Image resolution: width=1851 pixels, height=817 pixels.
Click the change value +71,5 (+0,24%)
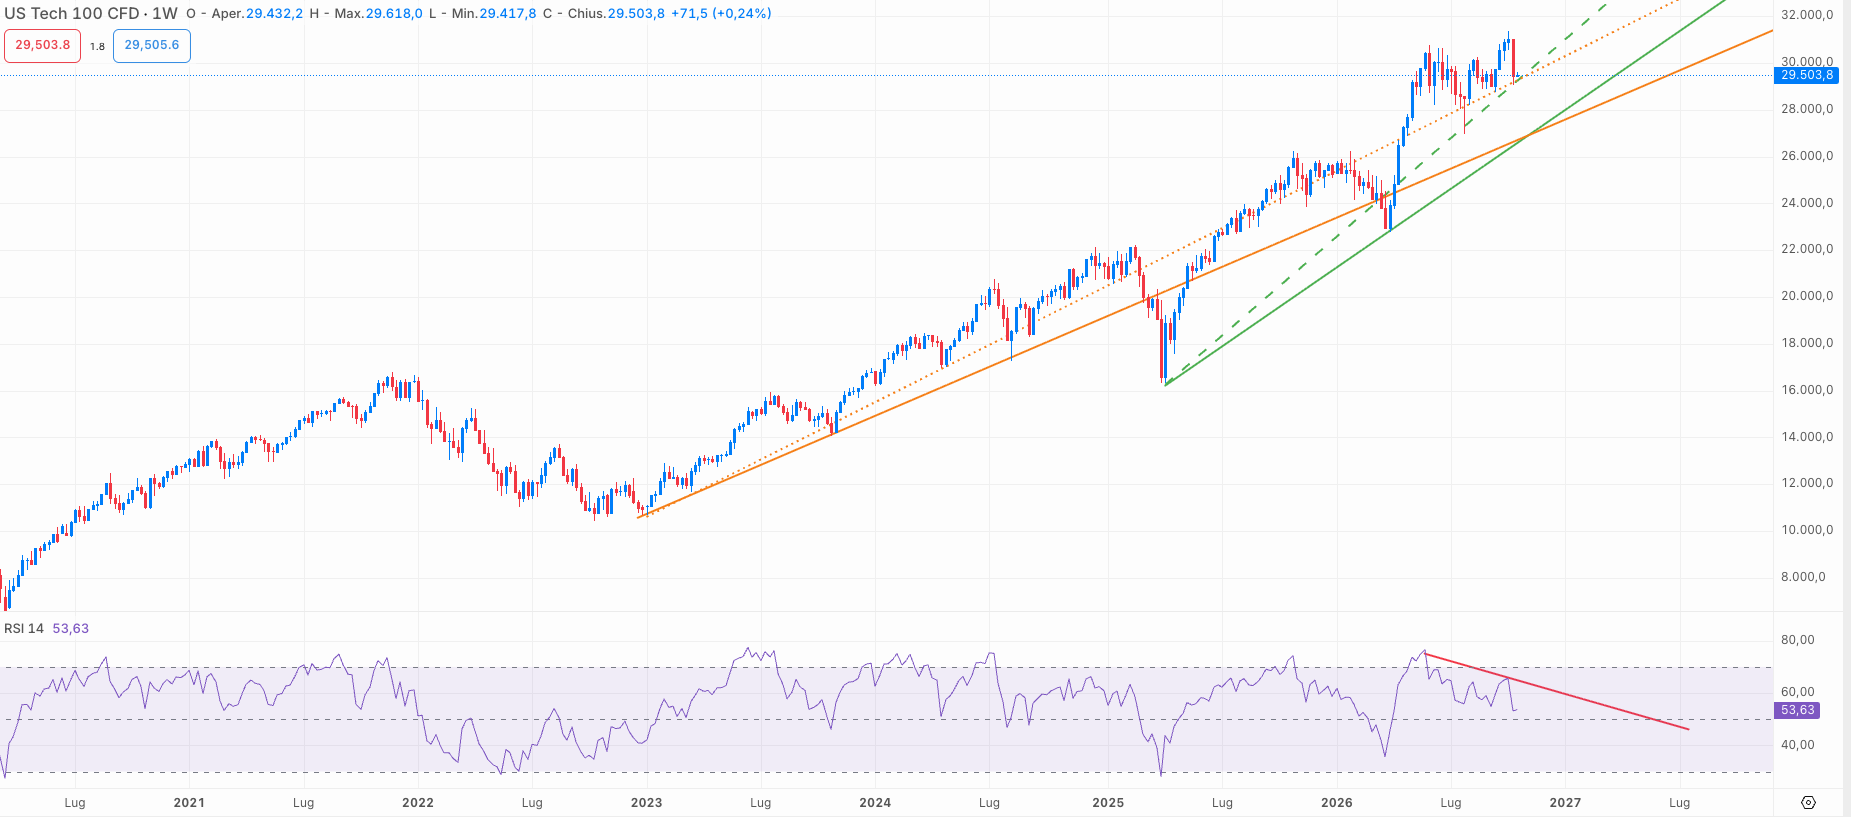[x=721, y=14]
